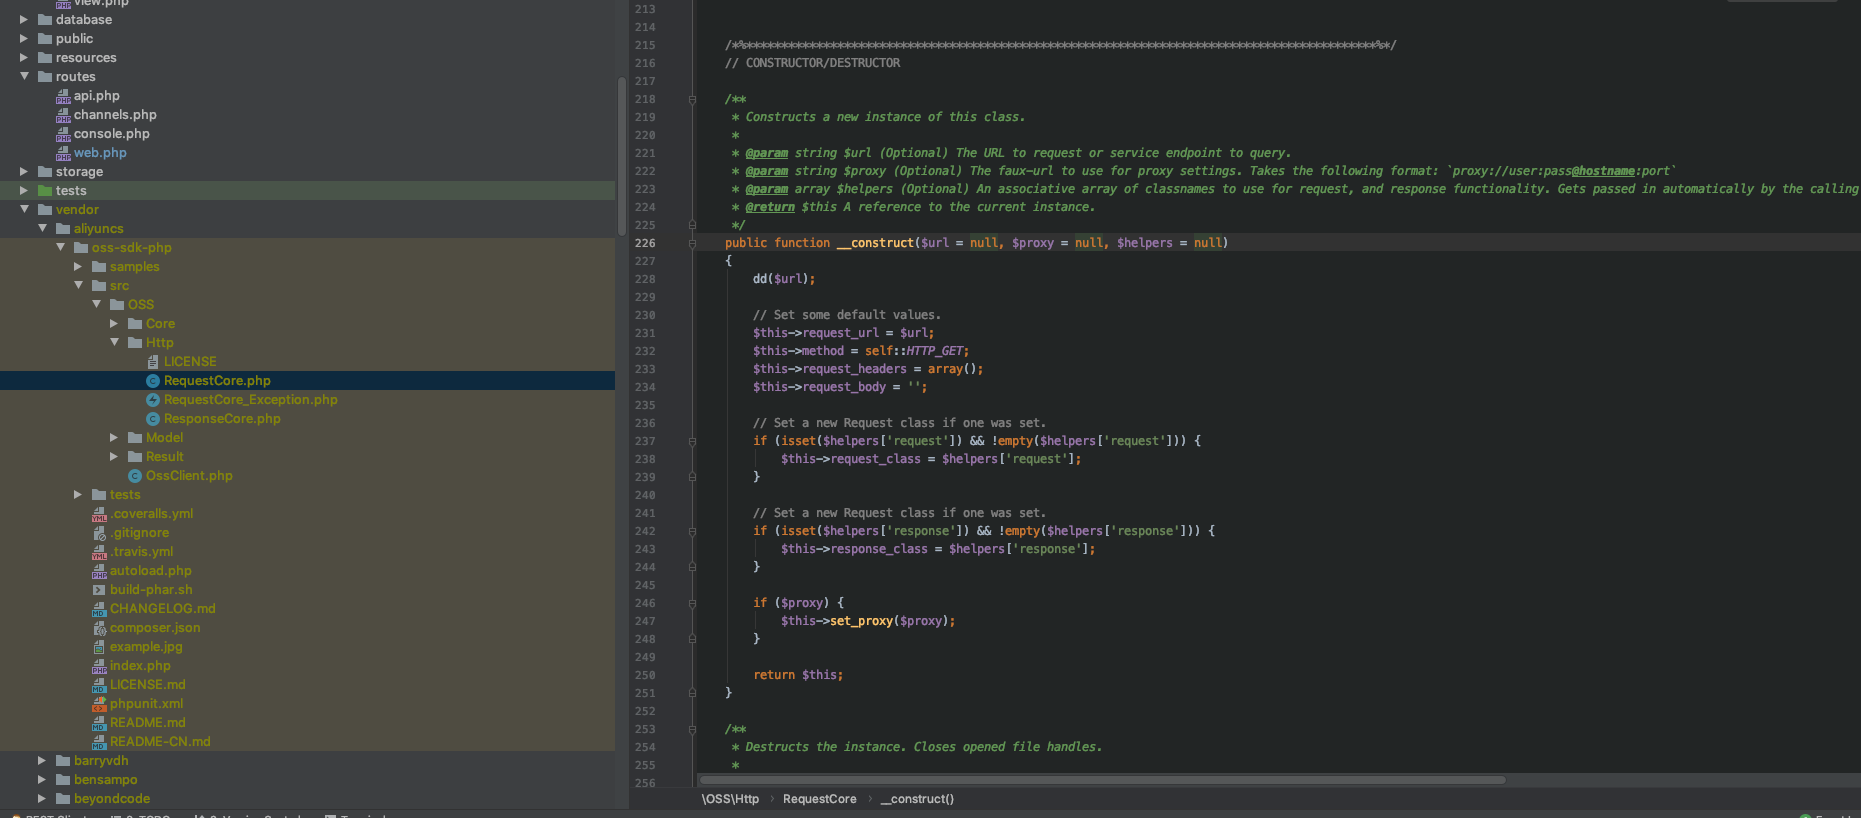Screen dimensions: 1861x818
Task: Click the oss-sdk-php folder icon
Action: [x=81, y=248]
